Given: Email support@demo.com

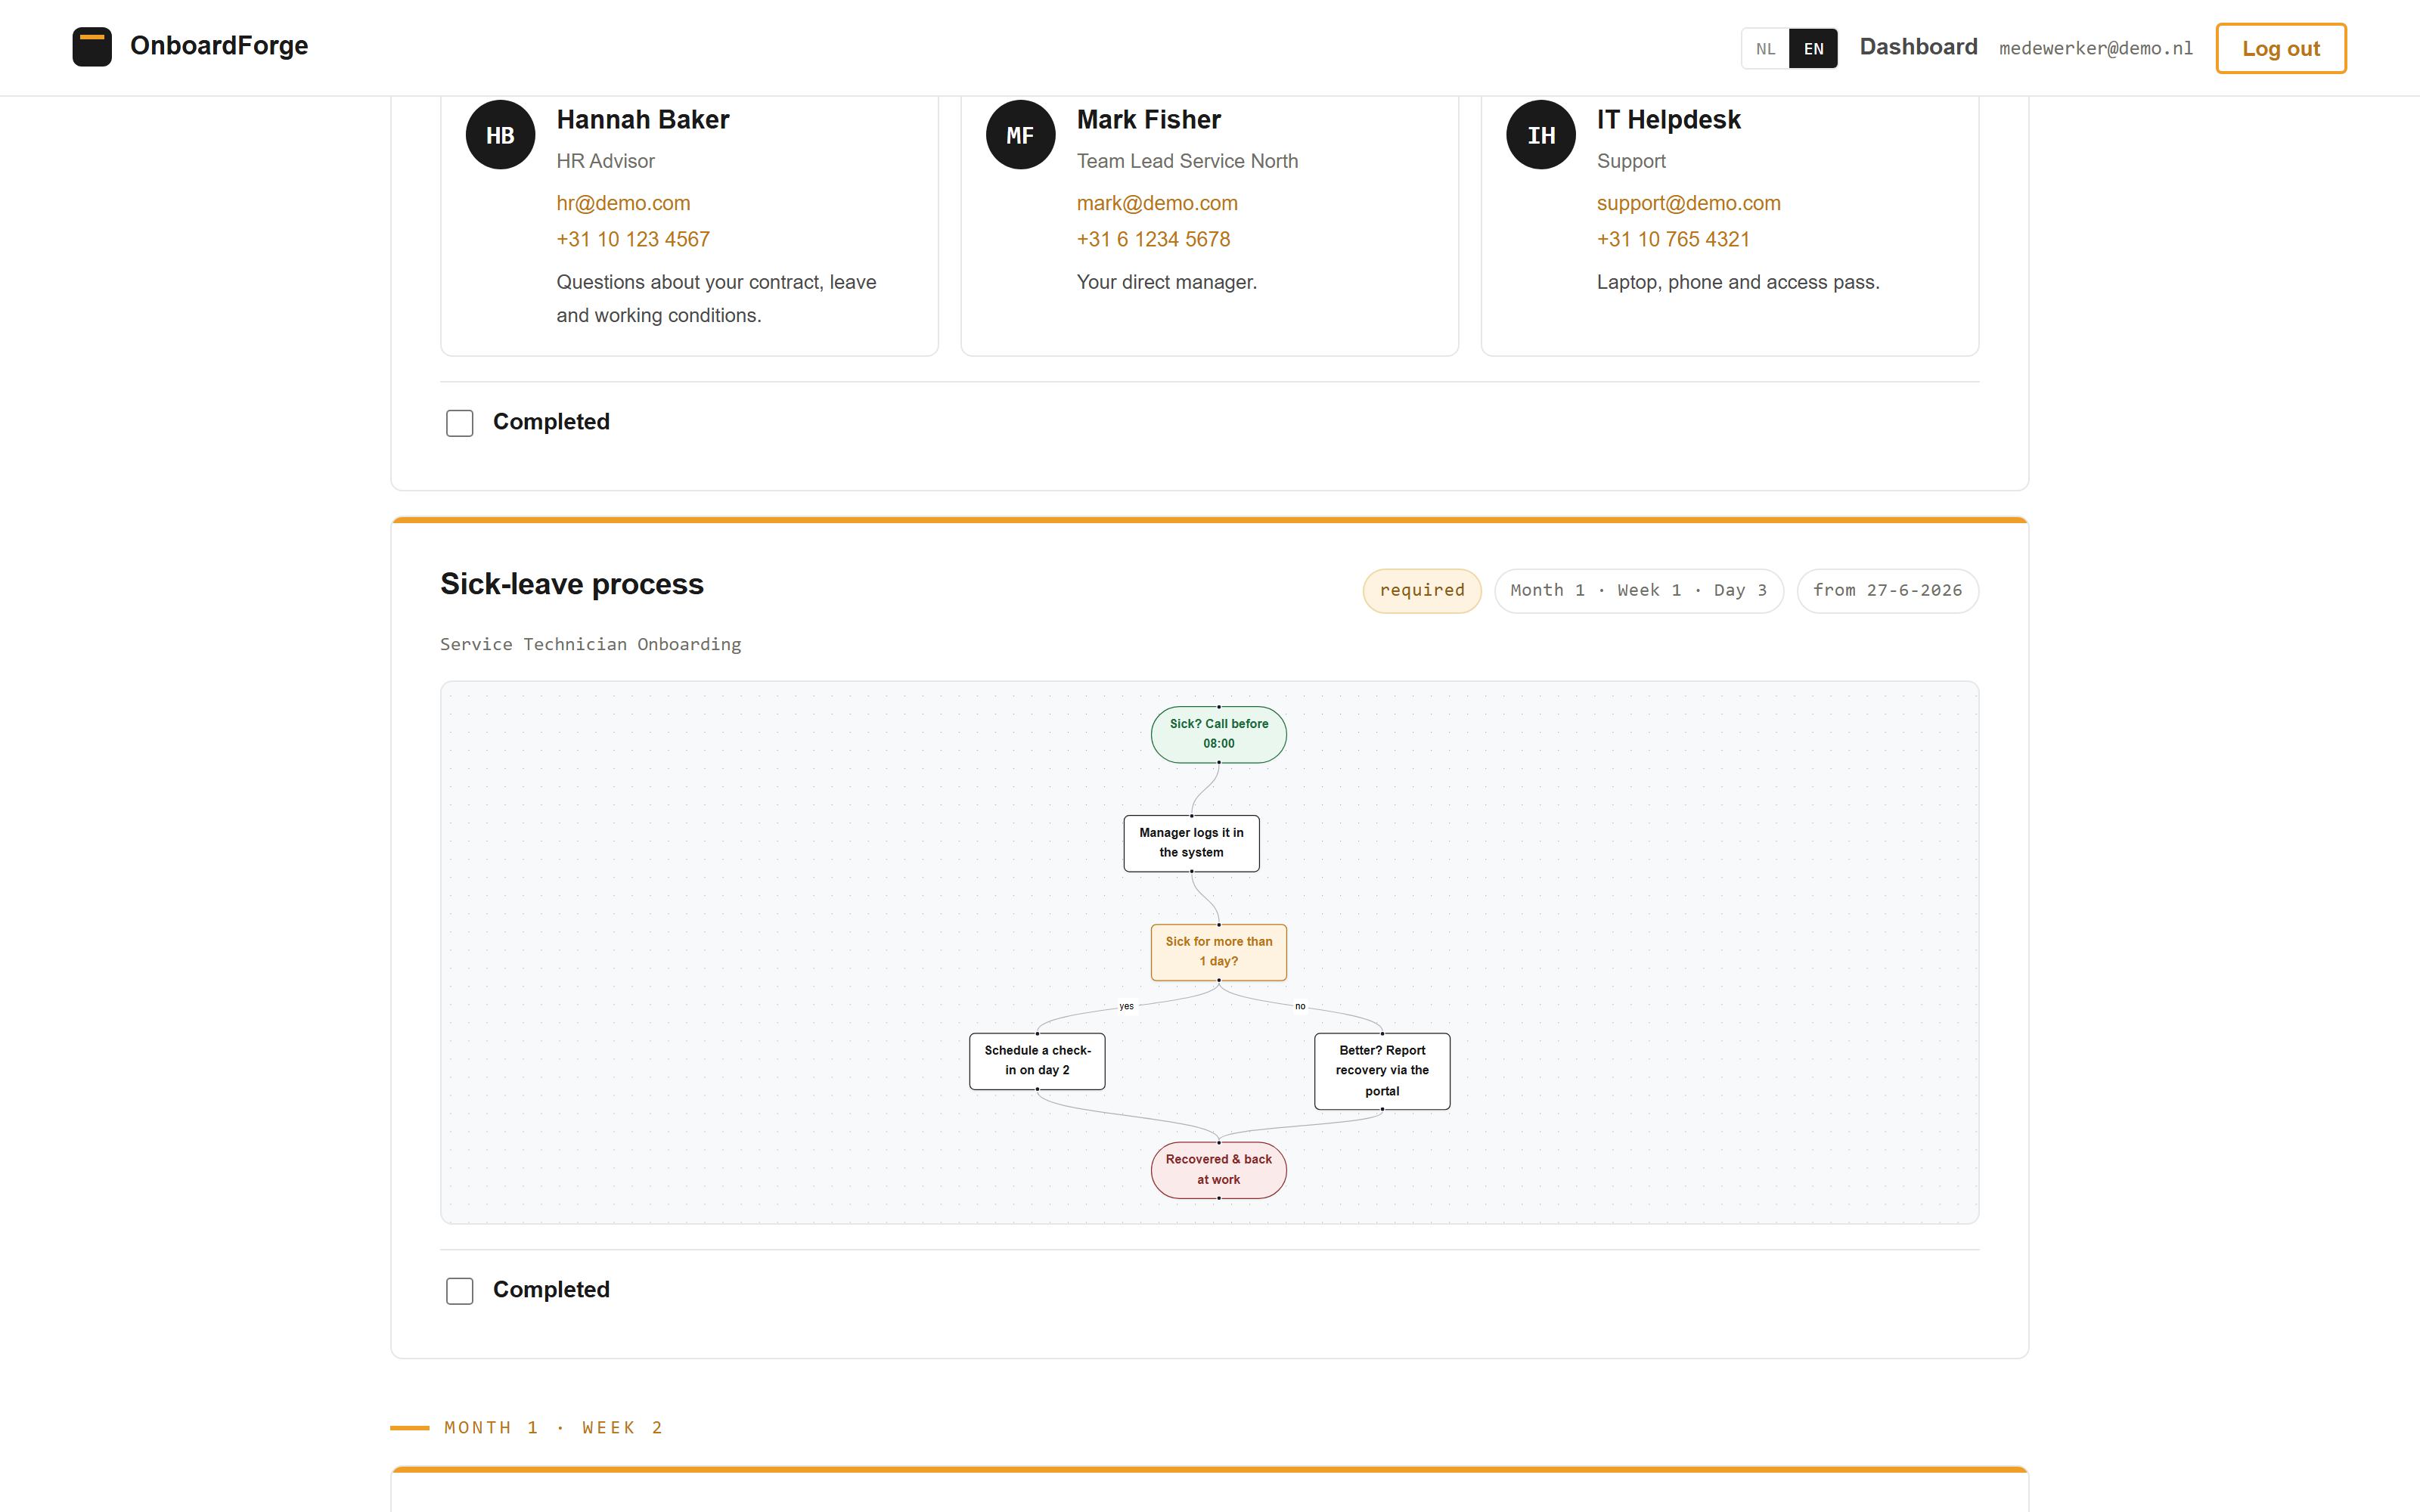Looking at the screenshot, I should click(x=1688, y=203).
